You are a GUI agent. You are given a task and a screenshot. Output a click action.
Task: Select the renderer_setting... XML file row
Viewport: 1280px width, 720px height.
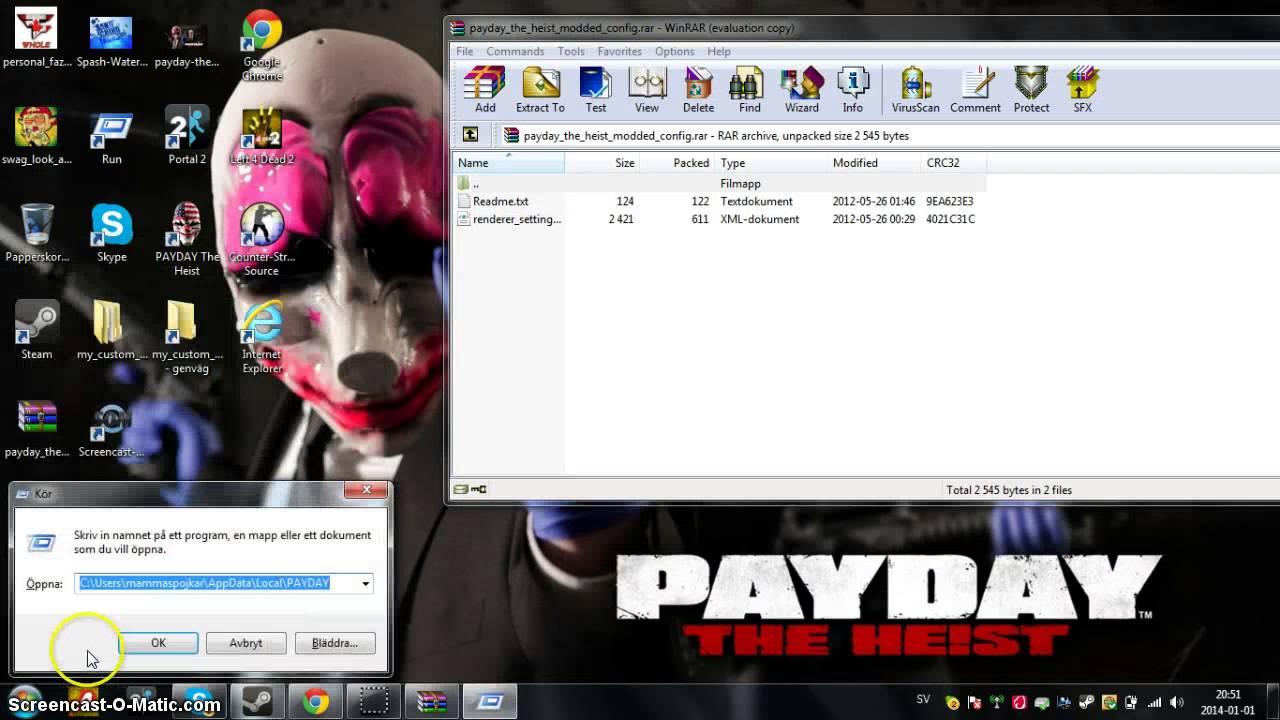tap(720, 219)
